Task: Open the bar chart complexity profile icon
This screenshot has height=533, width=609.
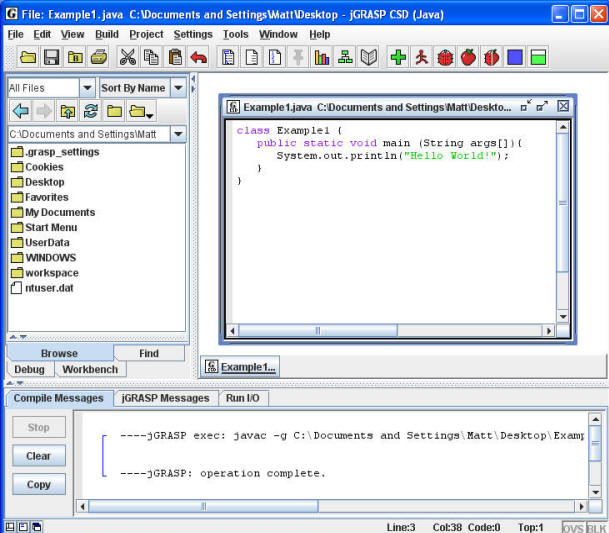Action: point(322,57)
